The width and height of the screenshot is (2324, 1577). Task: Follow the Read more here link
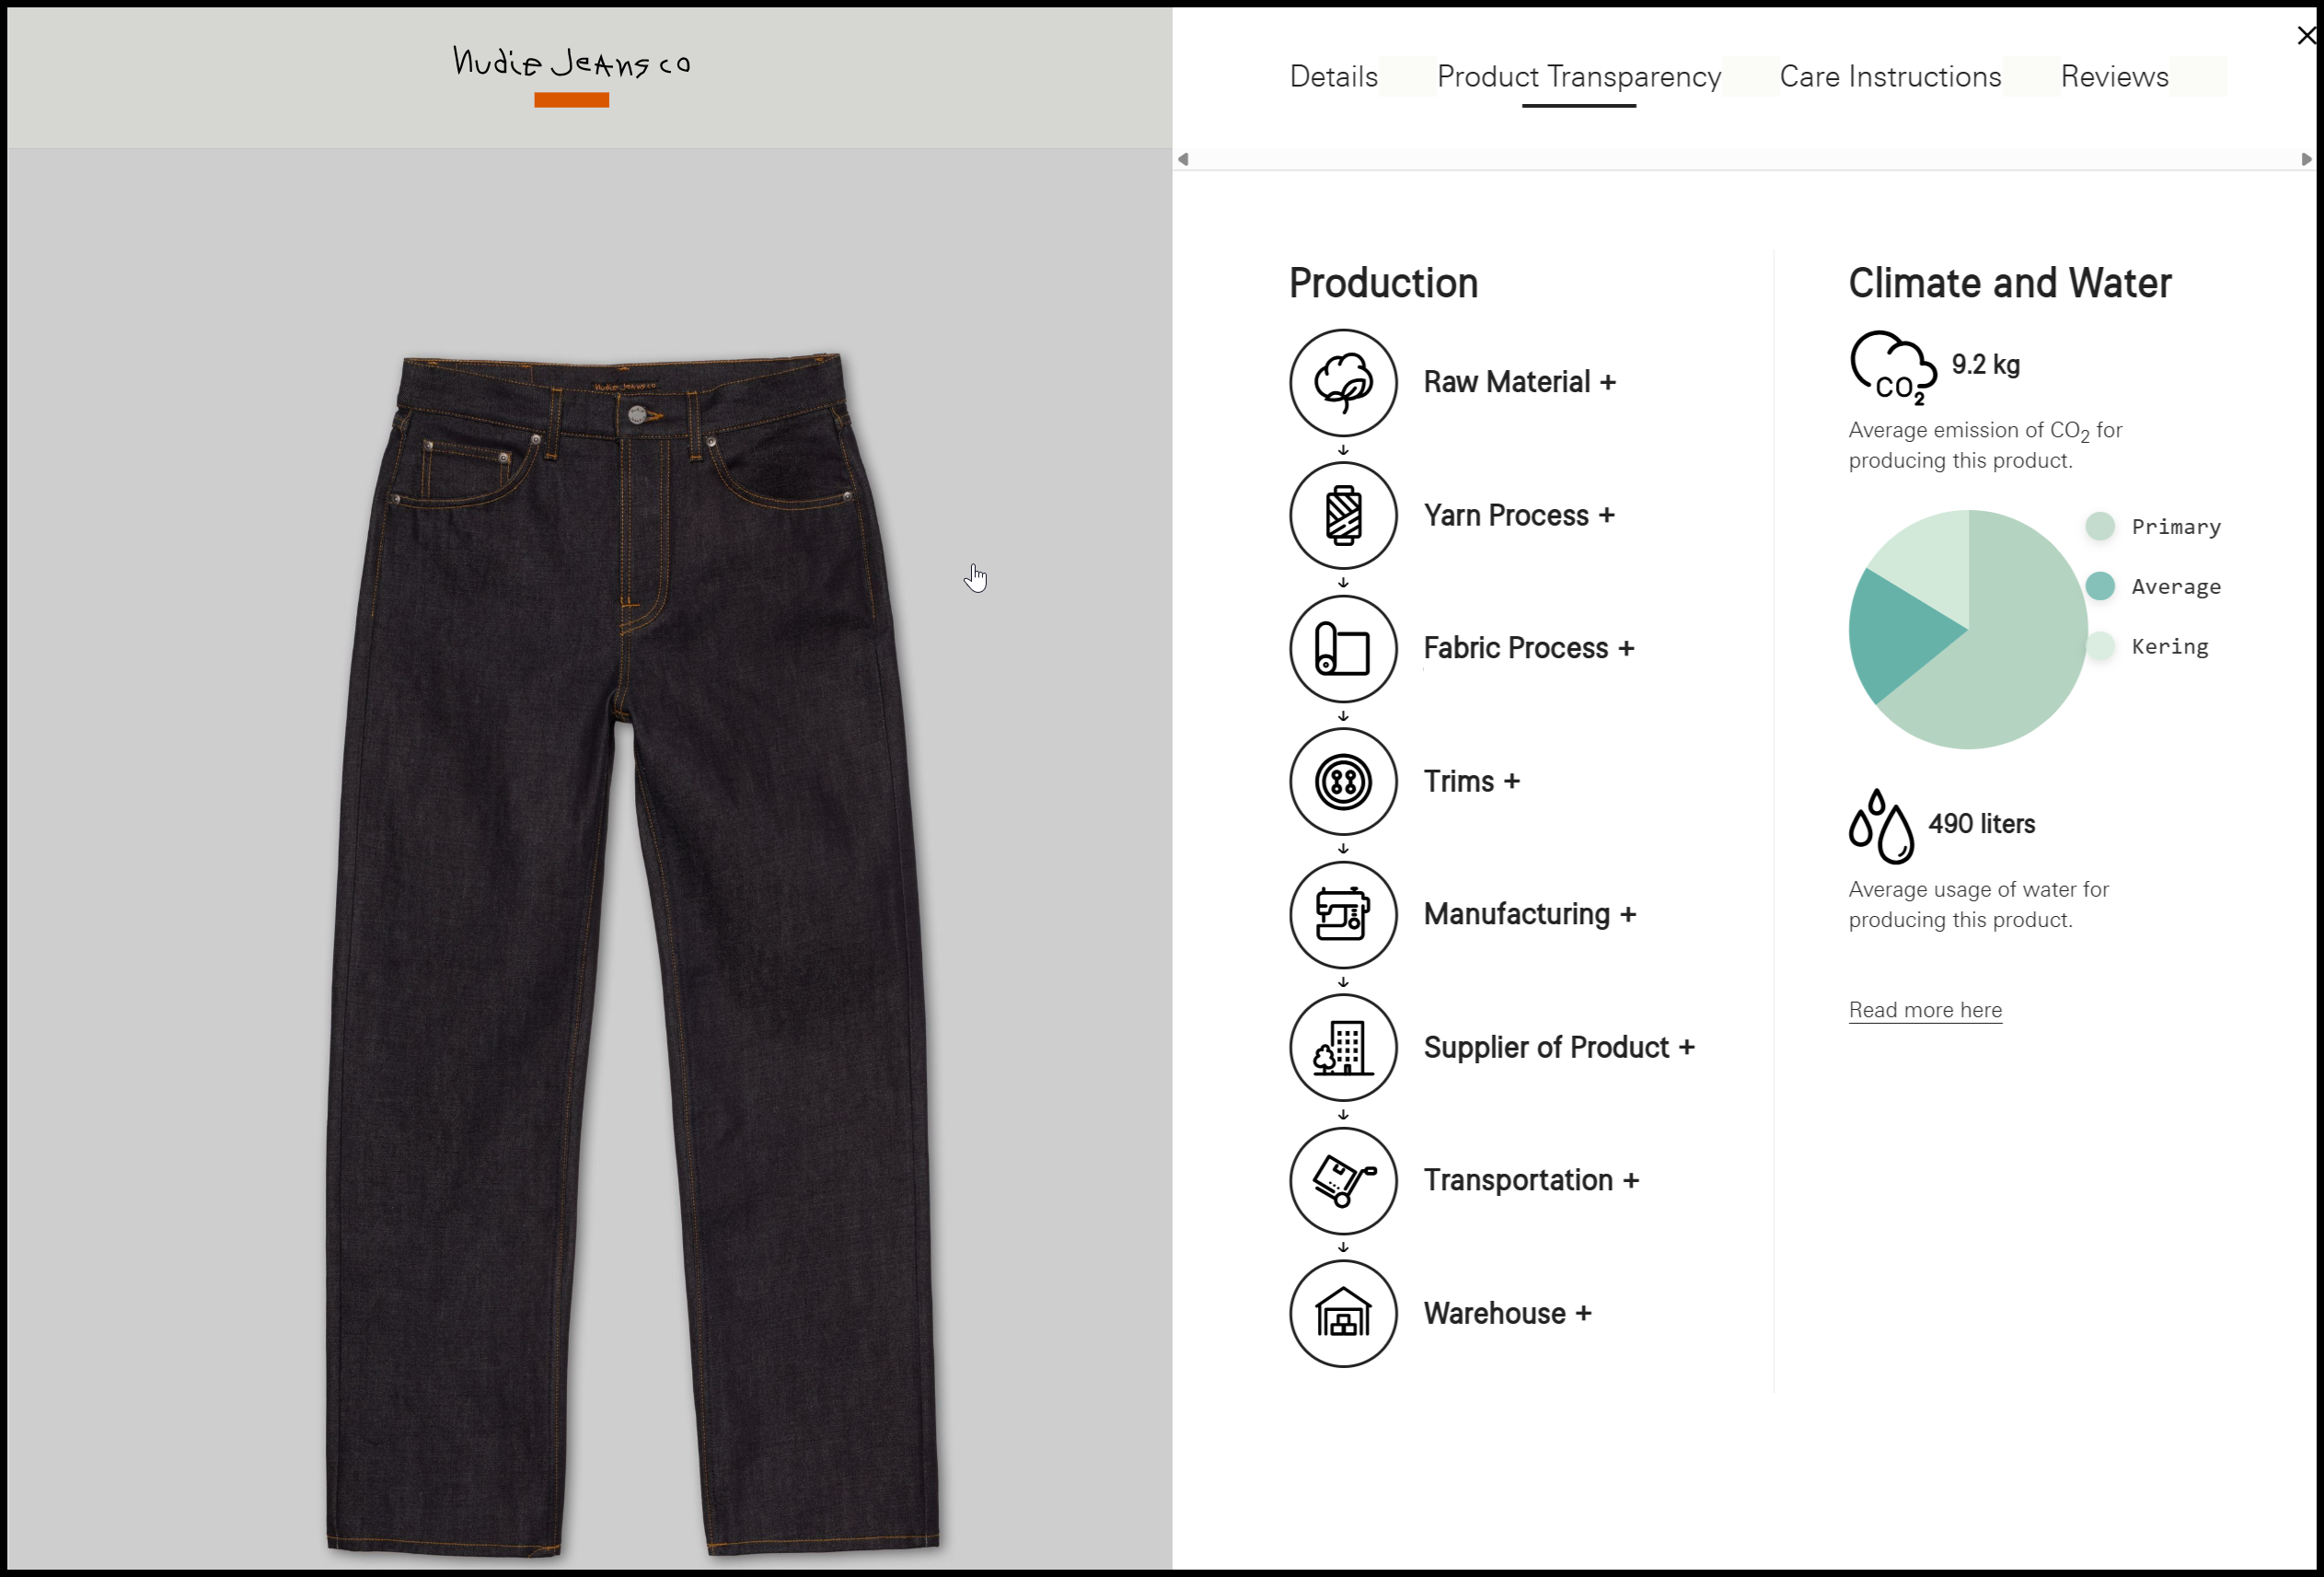[1925, 1010]
